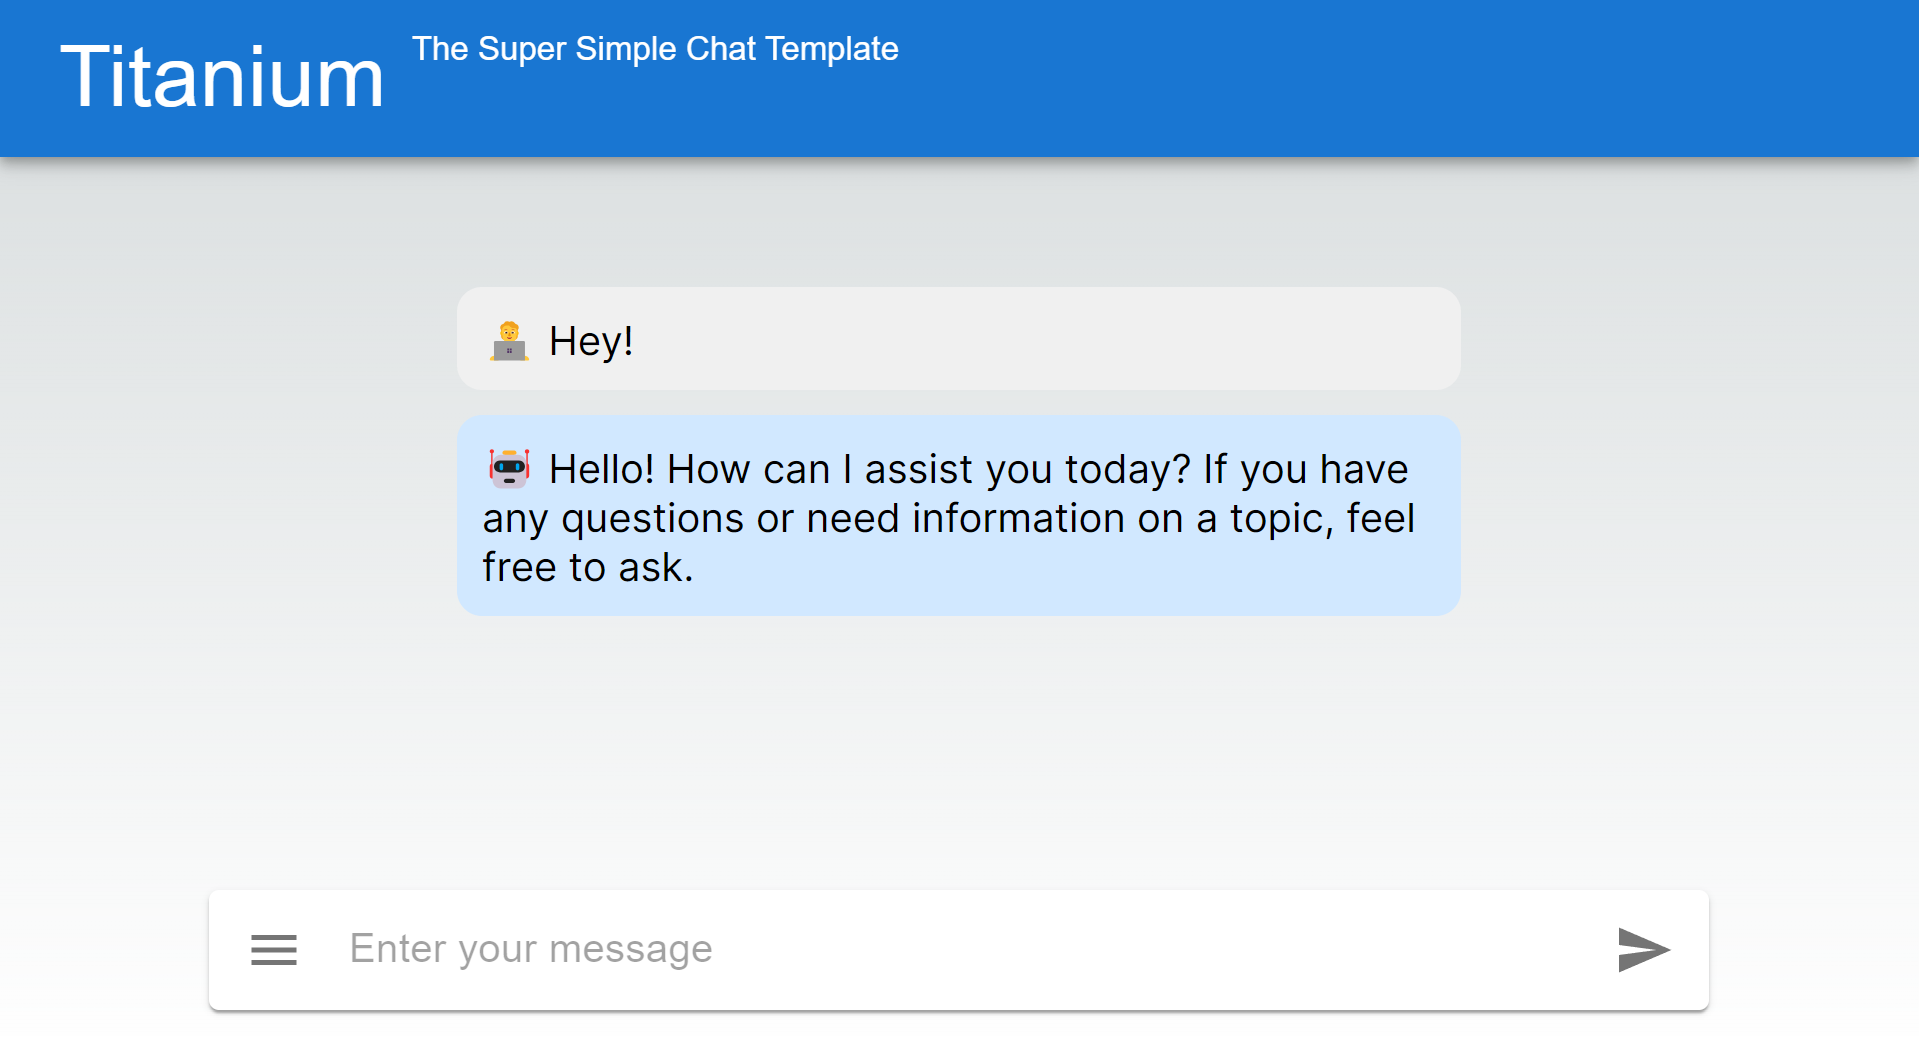Open the hamburger menu beside the message box

[x=273, y=949]
